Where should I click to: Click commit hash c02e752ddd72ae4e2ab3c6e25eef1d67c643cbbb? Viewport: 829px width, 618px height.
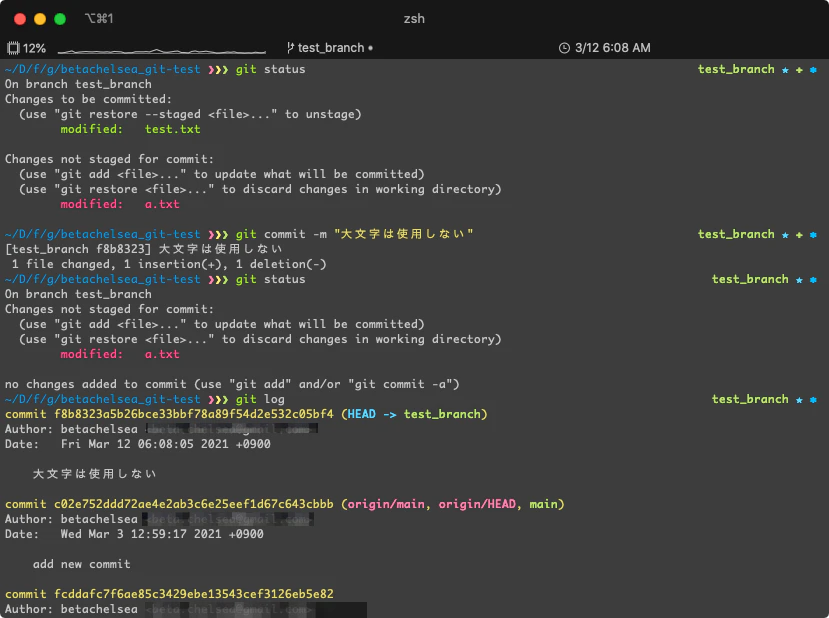pos(194,504)
